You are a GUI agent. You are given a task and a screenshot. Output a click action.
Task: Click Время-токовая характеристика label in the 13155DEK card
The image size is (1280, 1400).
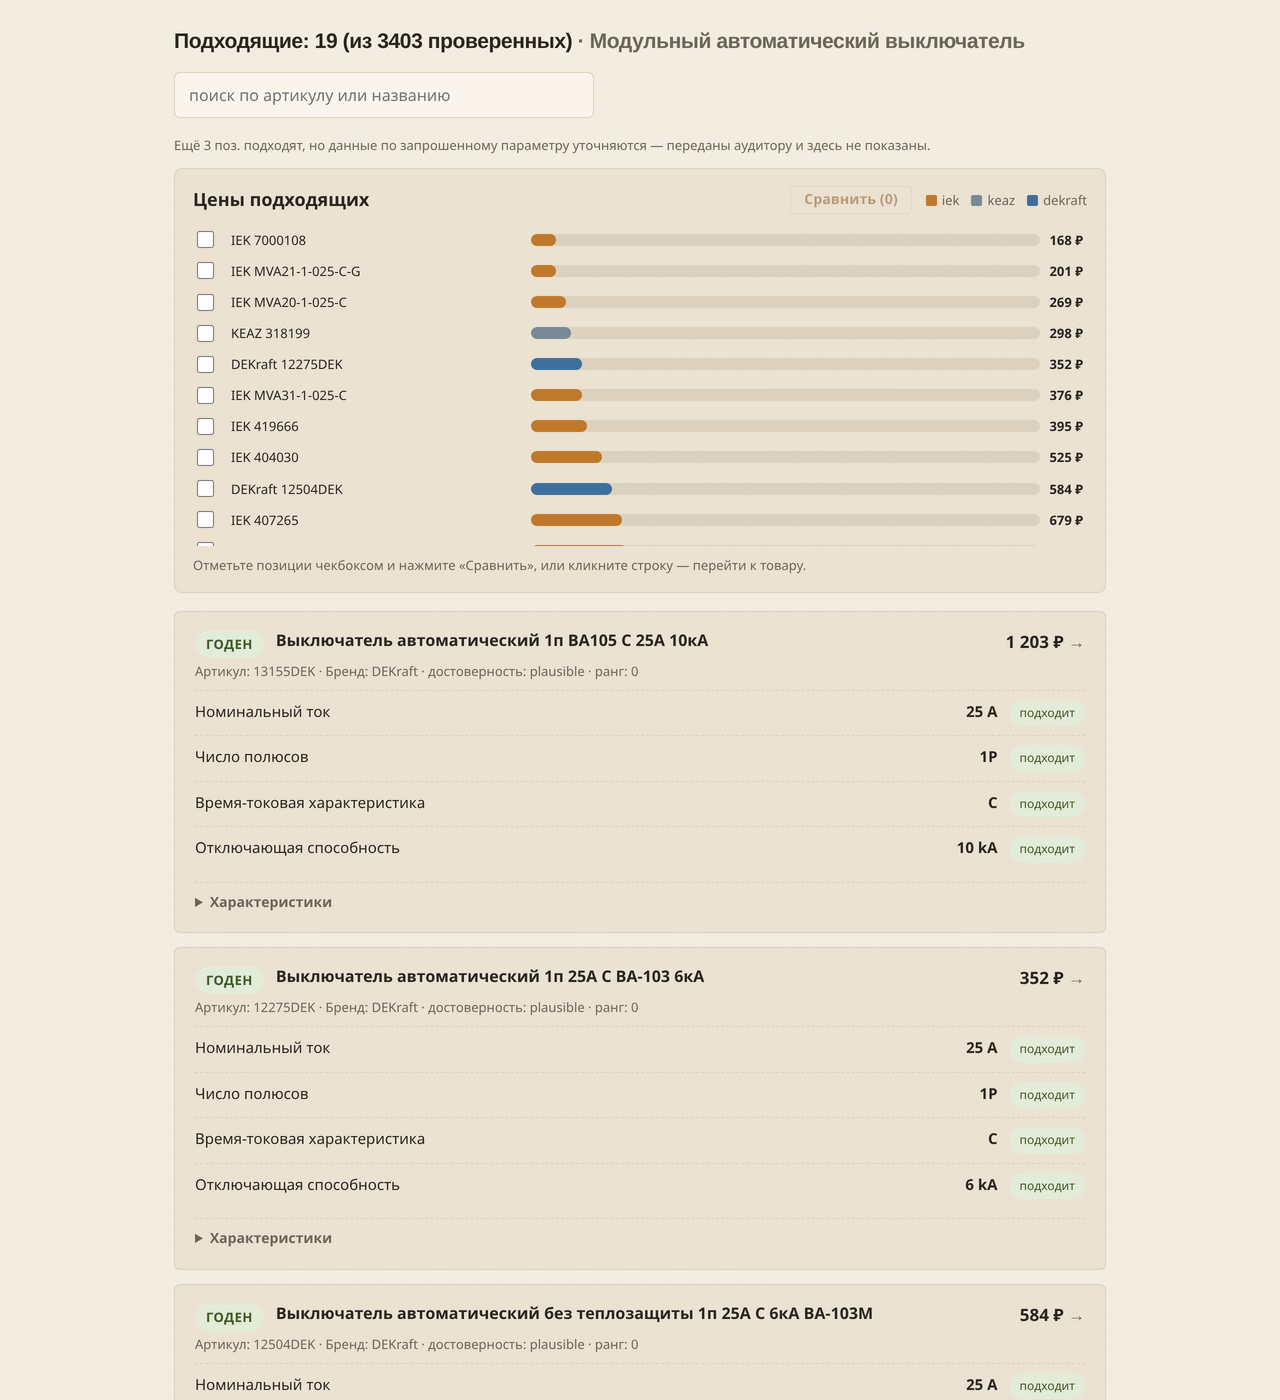pos(310,803)
